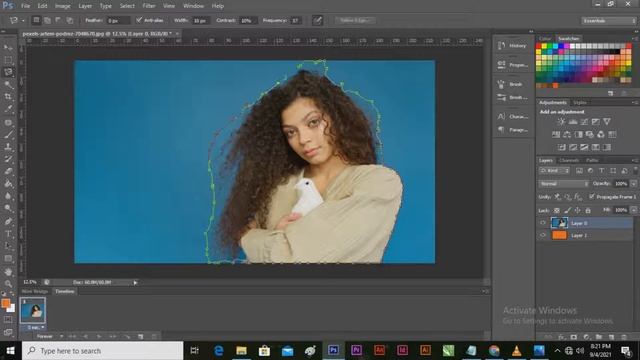The height and width of the screenshot is (360, 640).
Task: Select the Hand tool
Action: coord(8,271)
